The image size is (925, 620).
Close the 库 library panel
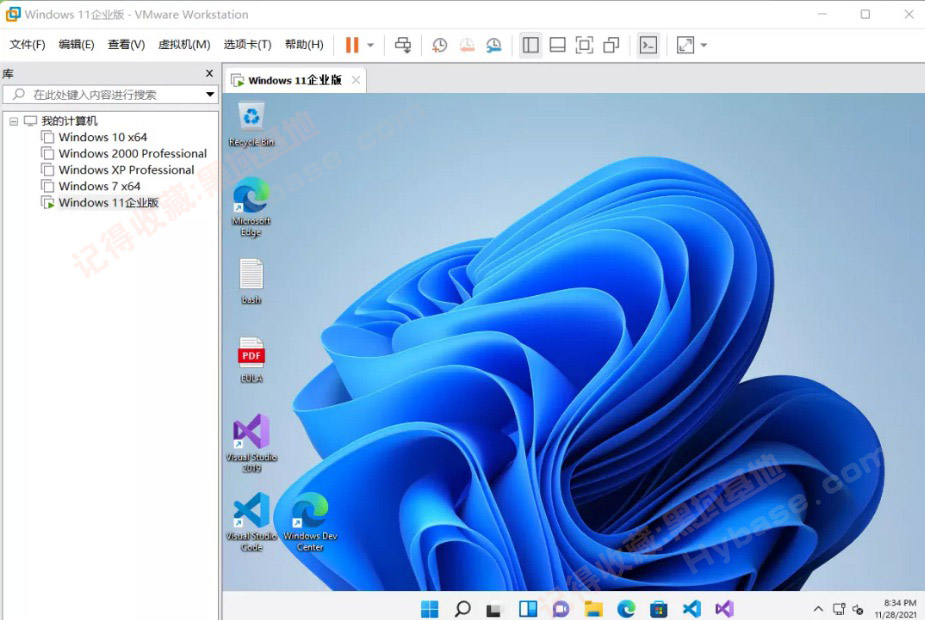click(x=209, y=73)
